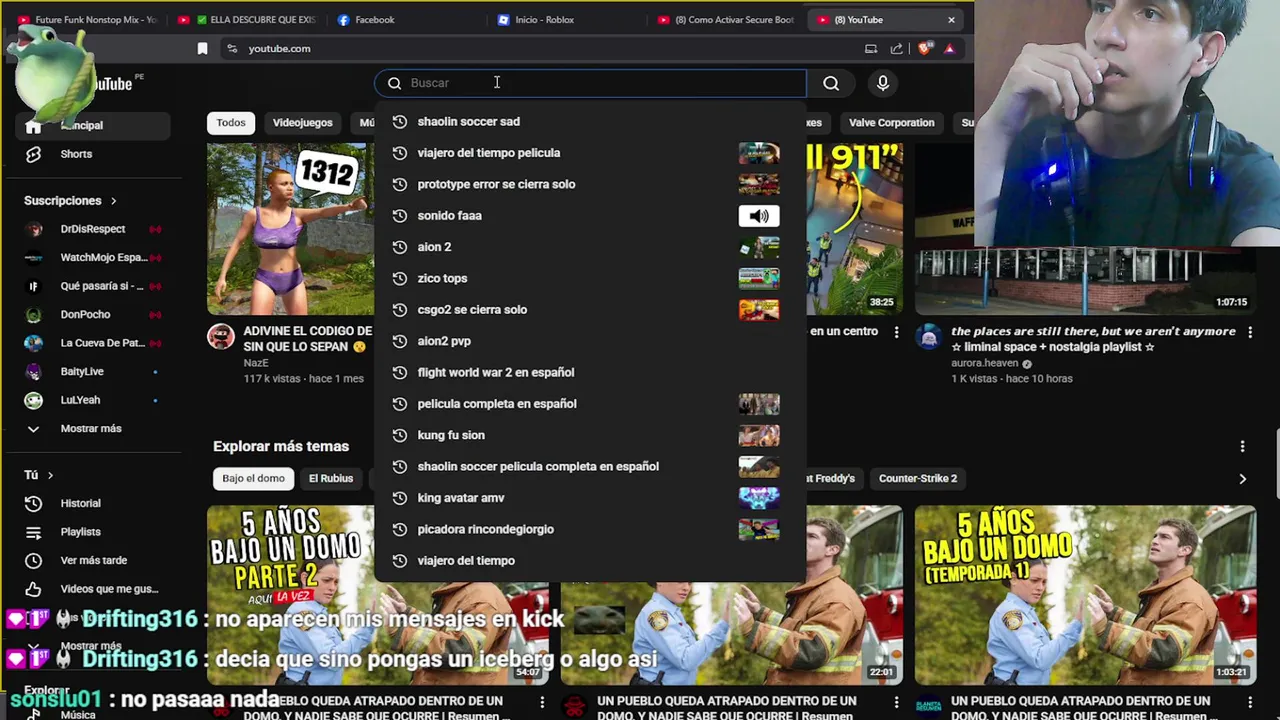Expand Mostrar más under subscriptions
This screenshot has height=720, width=1280.
pyautogui.click(x=90, y=428)
